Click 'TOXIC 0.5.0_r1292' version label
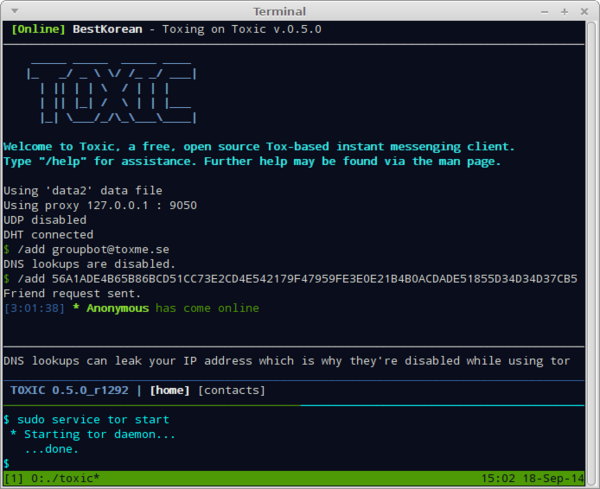 (69, 390)
